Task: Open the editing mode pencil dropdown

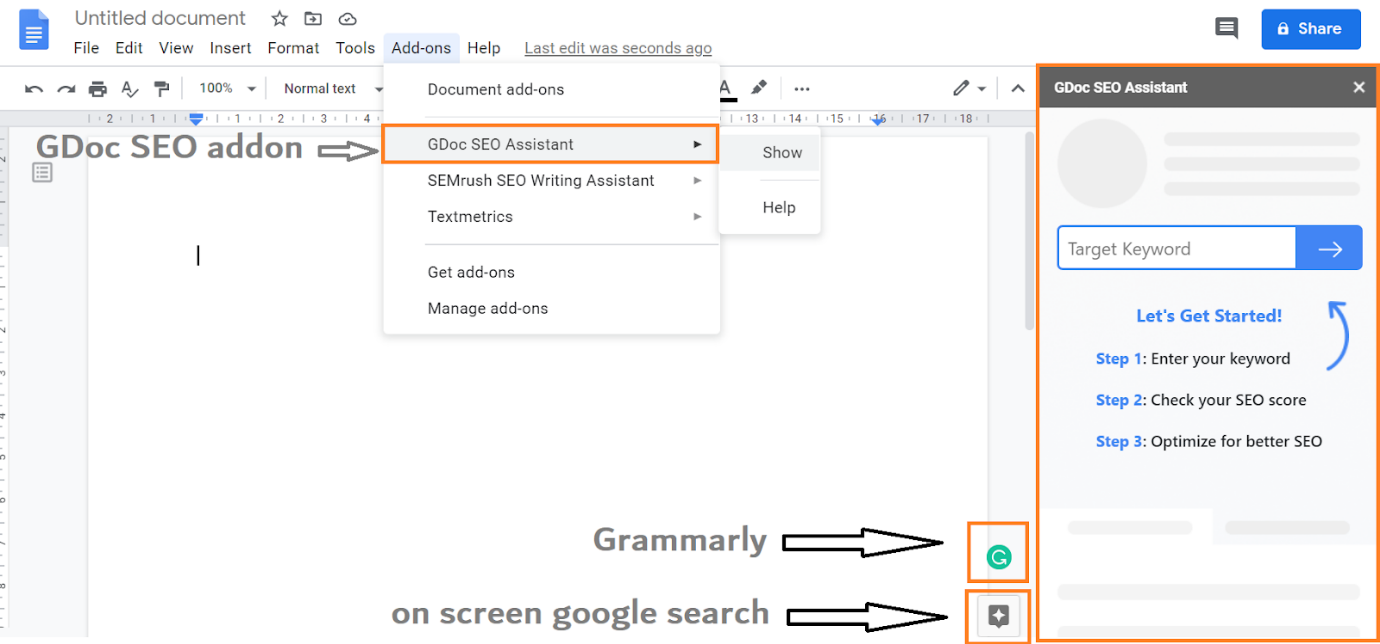Action: click(969, 88)
